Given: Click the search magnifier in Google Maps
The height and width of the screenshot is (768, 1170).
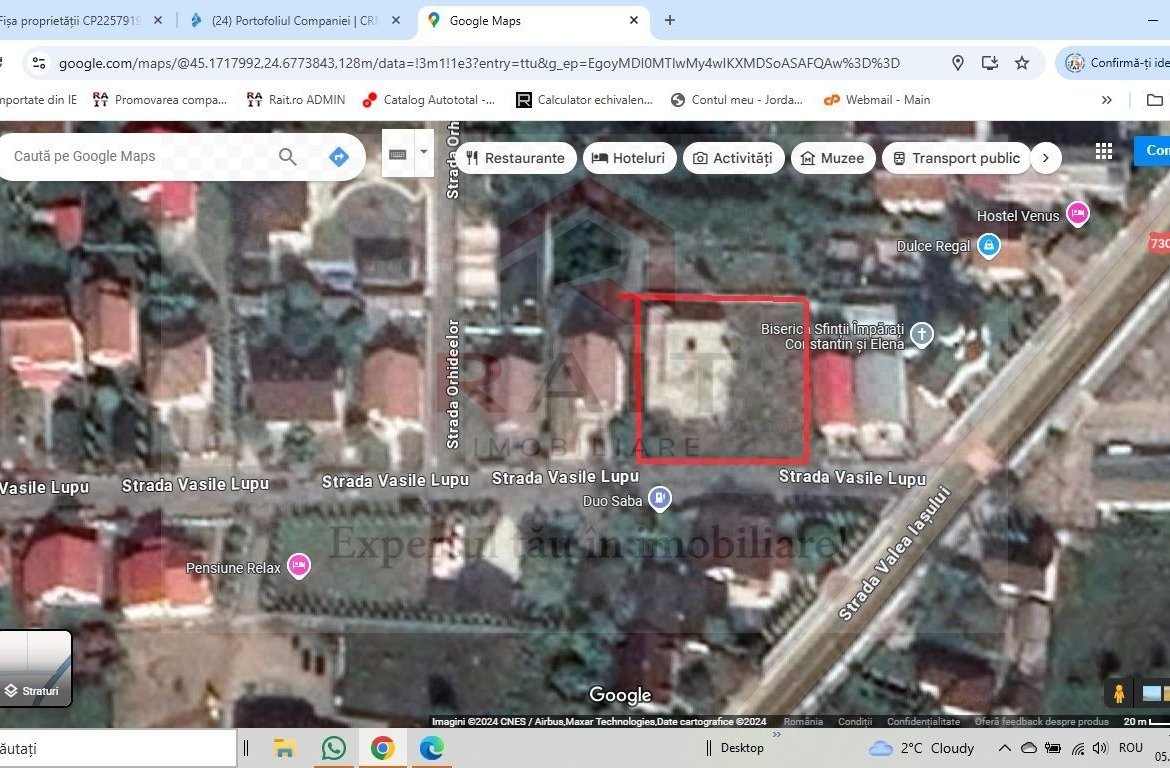Looking at the screenshot, I should coord(287,157).
